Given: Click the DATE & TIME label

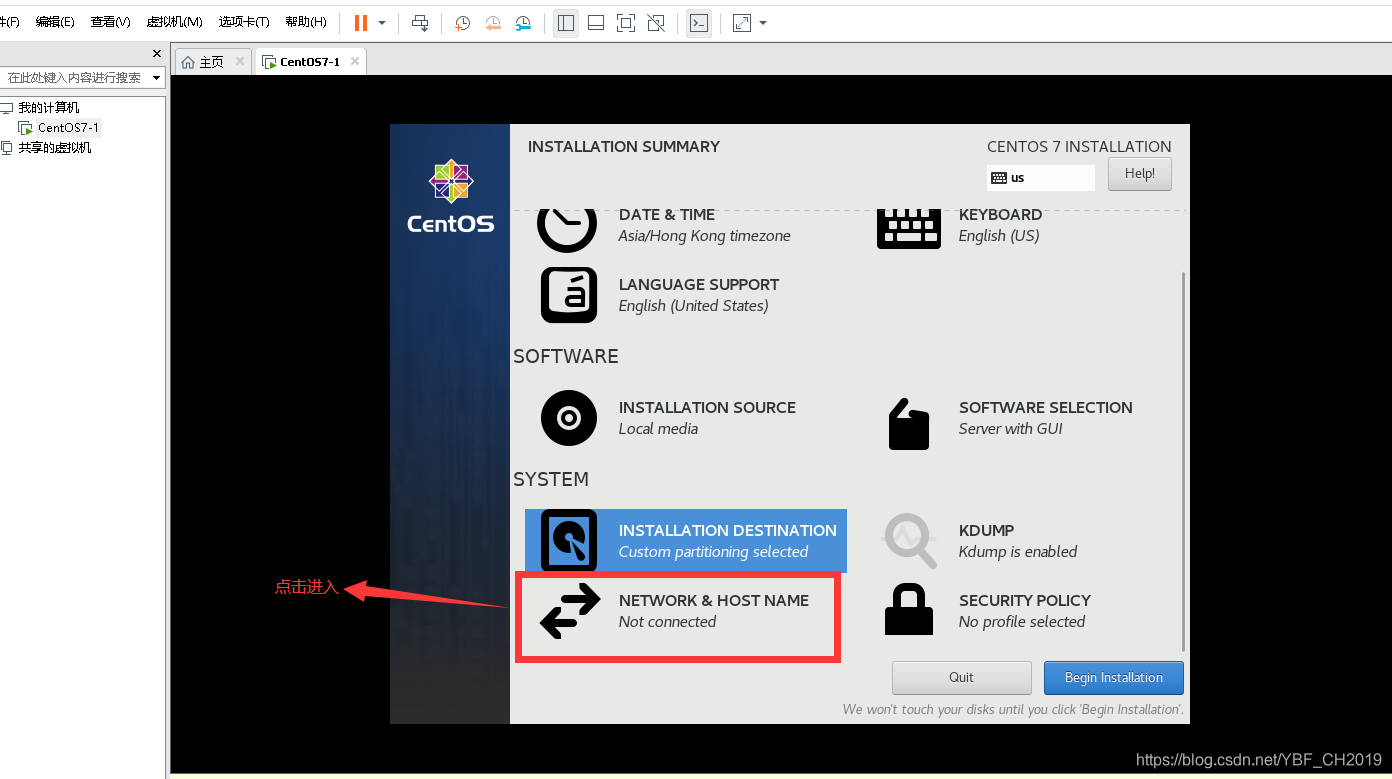Looking at the screenshot, I should click(667, 215).
